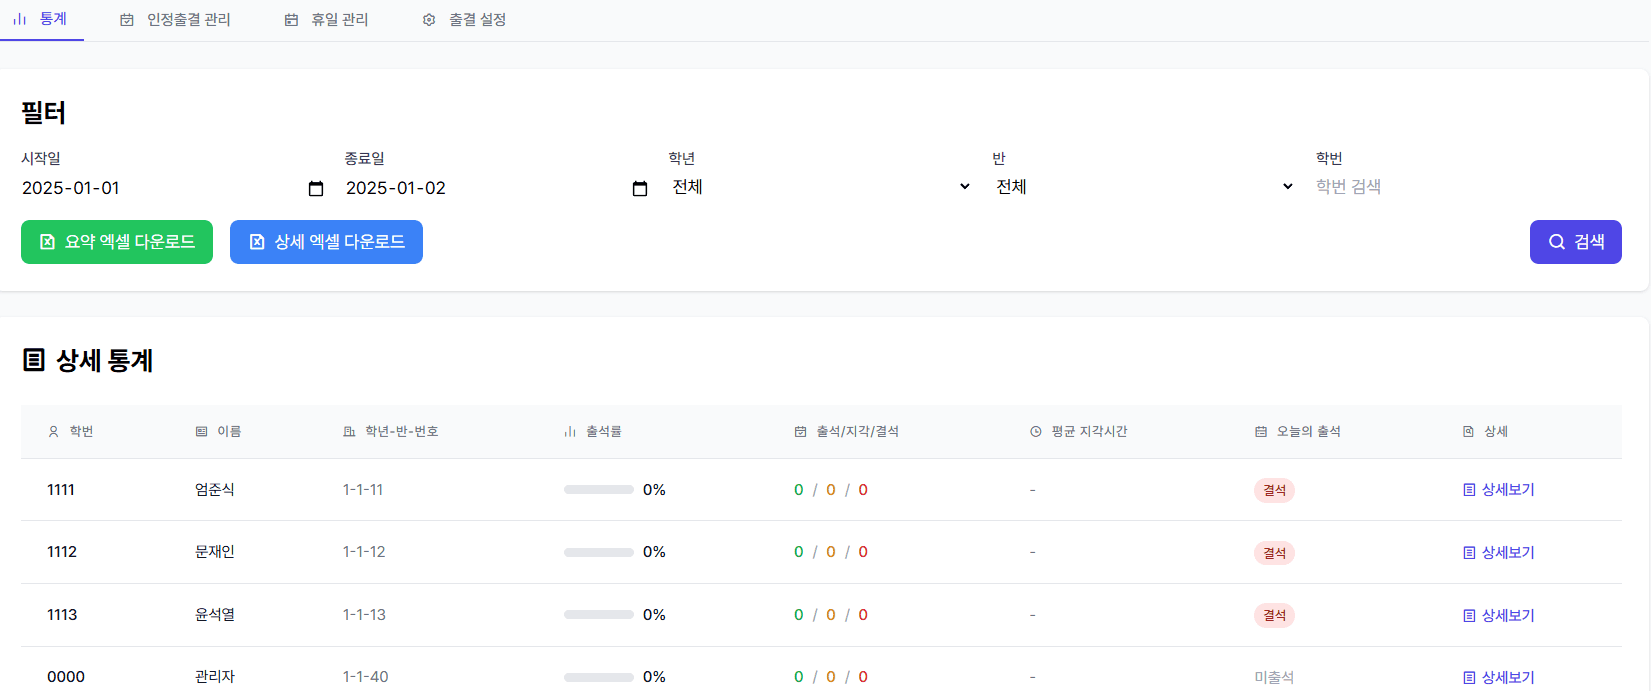The image size is (1651, 691).
Task: Open the start date calendar picker icon
Action: point(316,189)
